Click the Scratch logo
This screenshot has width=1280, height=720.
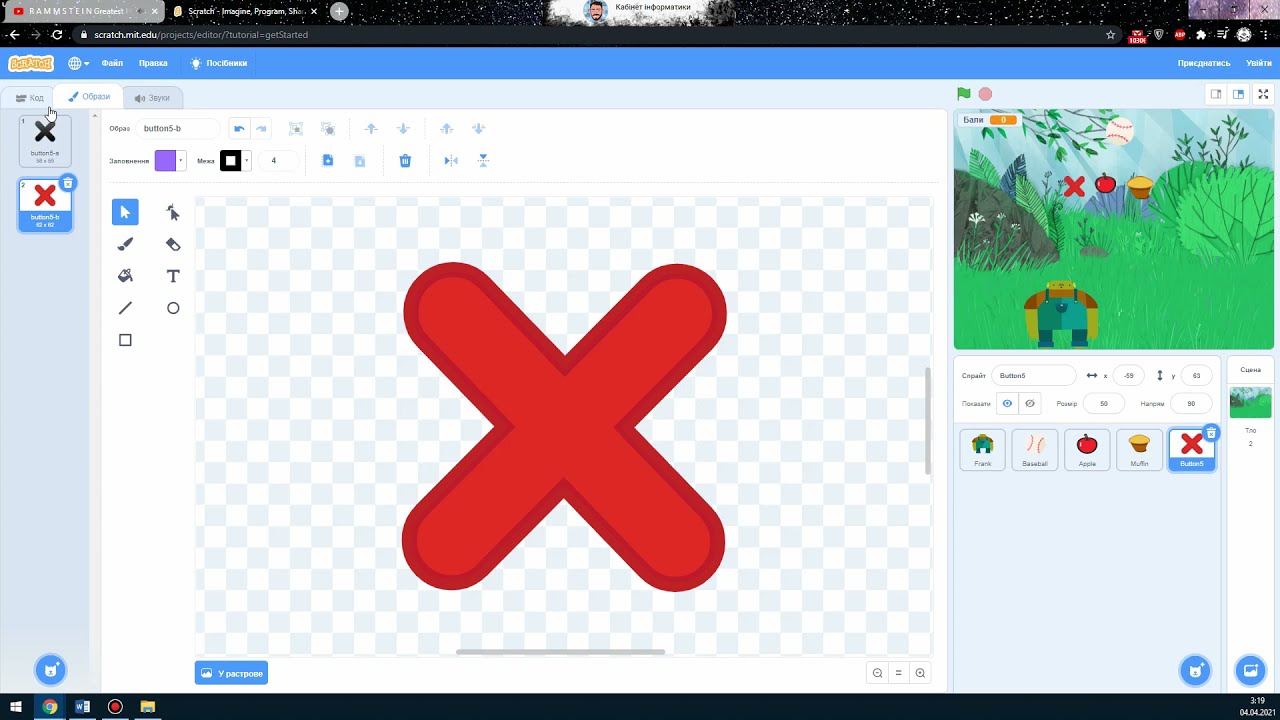click(x=31, y=63)
